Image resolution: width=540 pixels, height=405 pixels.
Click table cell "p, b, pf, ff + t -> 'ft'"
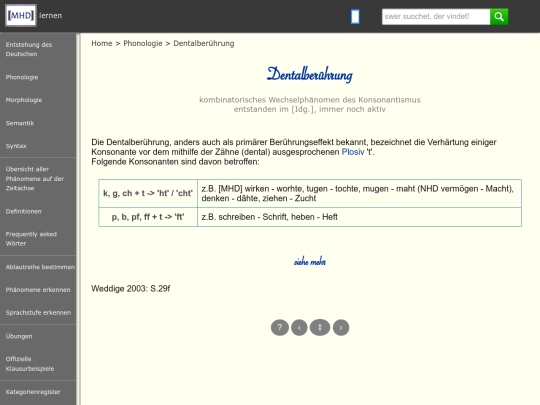point(148,217)
